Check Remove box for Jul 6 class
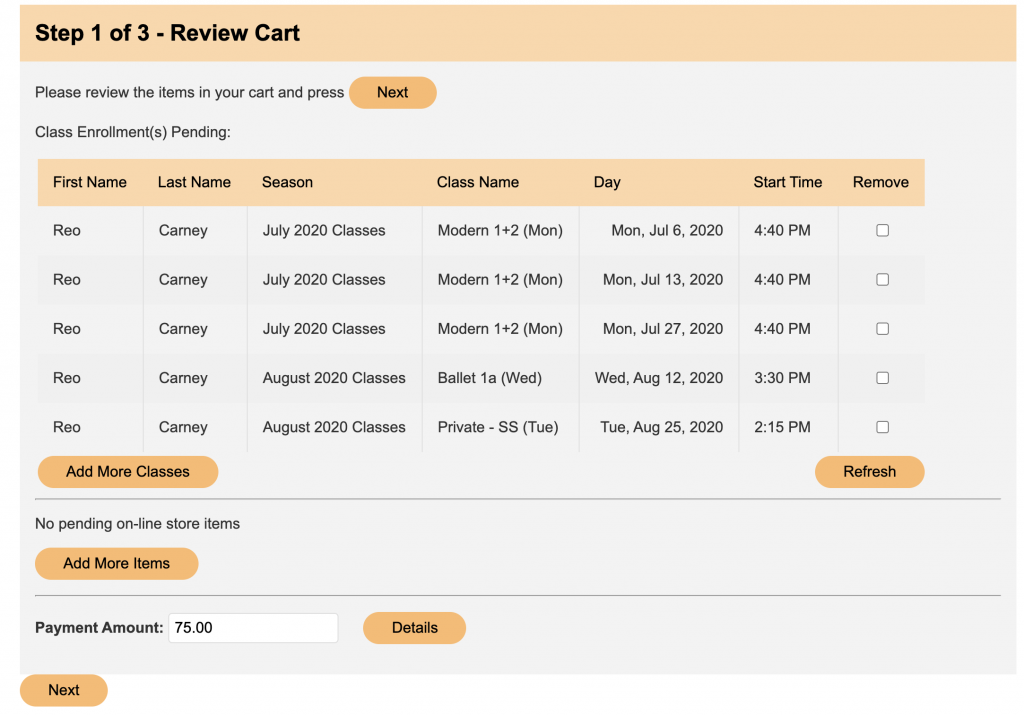The image size is (1024, 716). pos(882,230)
